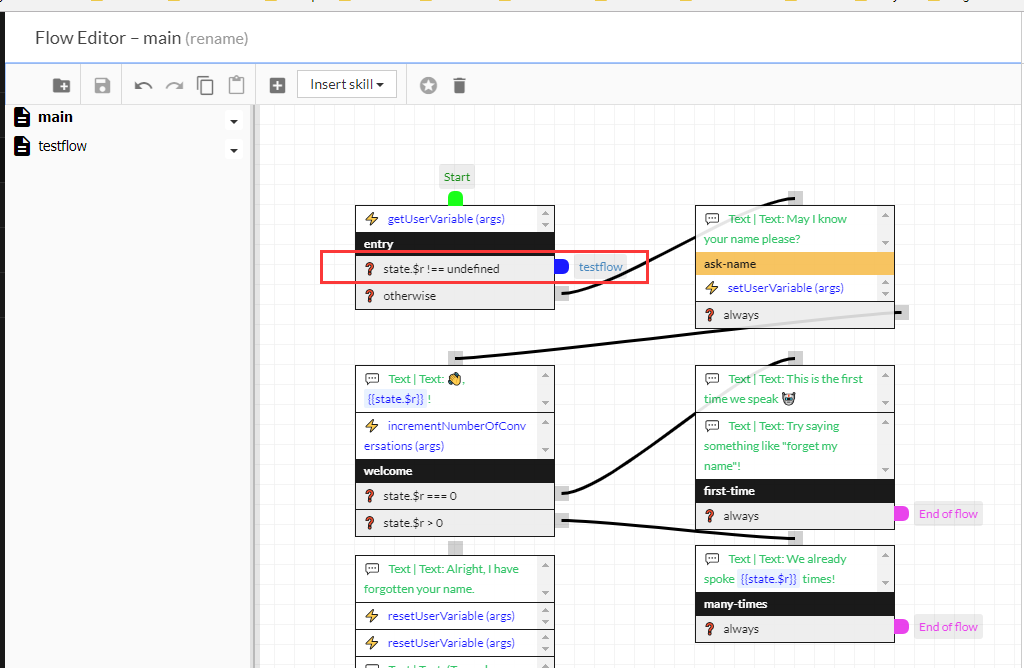This screenshot has height=668, width=1024.
Task: Delete selection with the trash icon
Action: point(458,85)
